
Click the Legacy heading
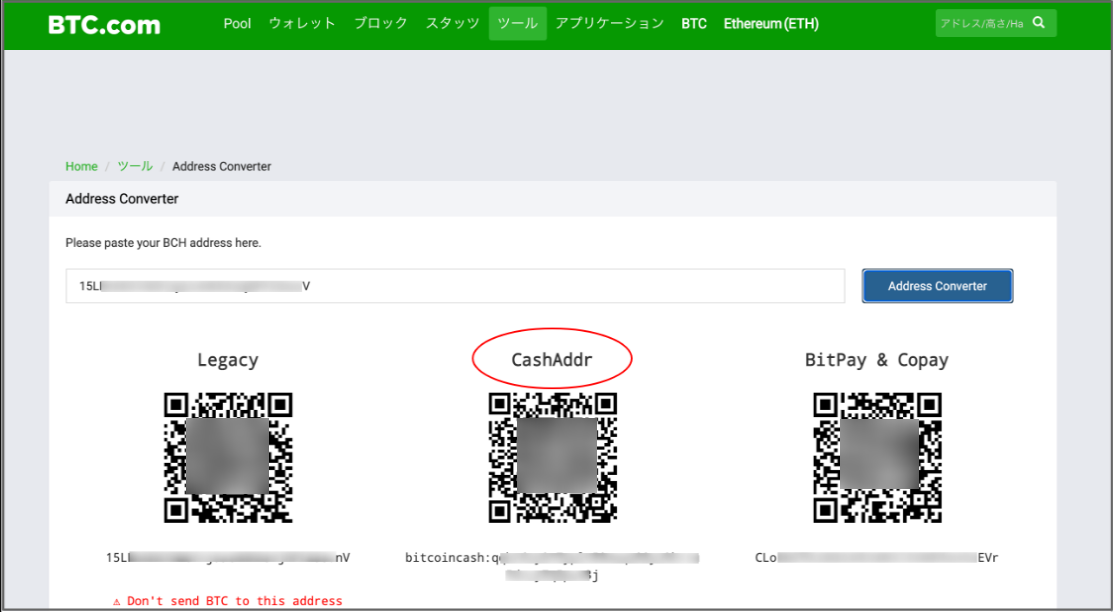click(228, 360)
